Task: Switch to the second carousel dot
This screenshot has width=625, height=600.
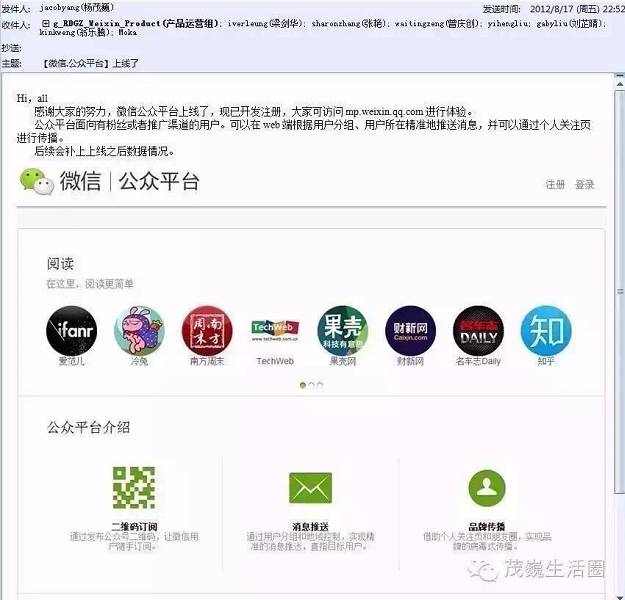Action: click(x=311, y=385)
